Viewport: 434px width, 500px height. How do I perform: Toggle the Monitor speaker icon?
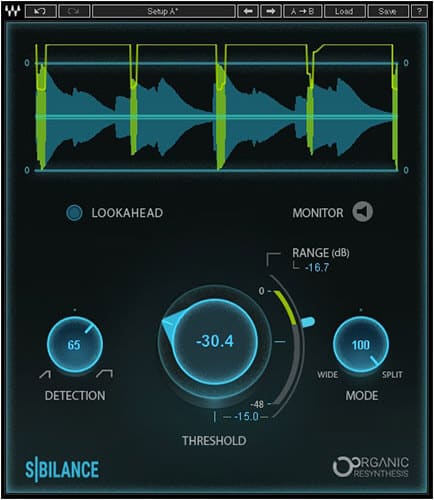point(363,212)
